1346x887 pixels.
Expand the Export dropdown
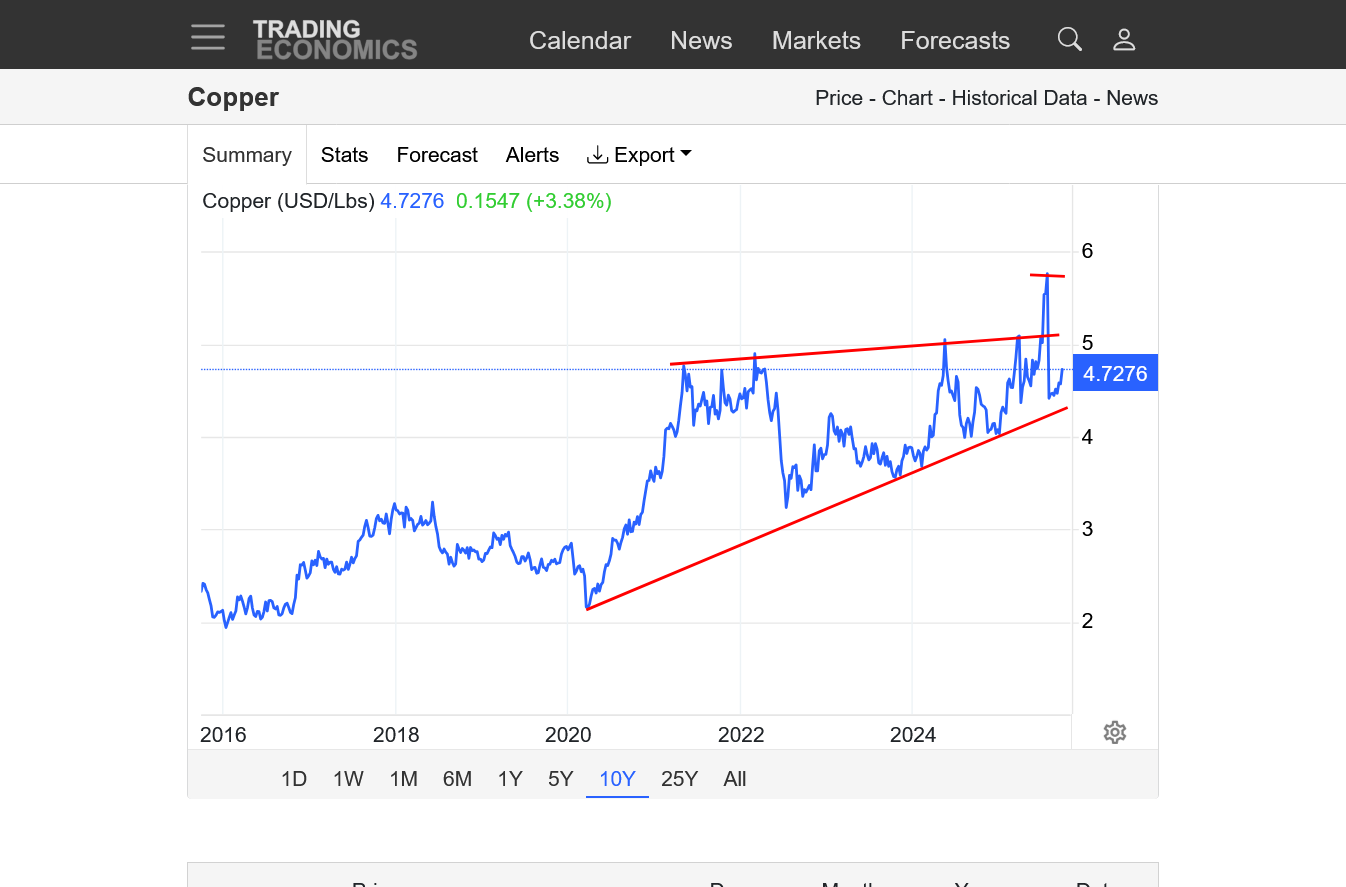point(640,155)
